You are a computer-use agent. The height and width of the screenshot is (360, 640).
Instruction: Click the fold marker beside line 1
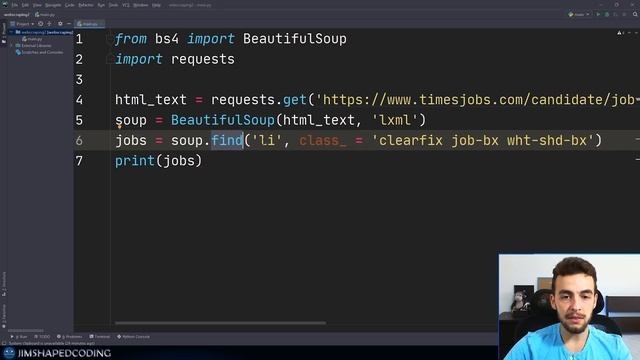point(109,39)
